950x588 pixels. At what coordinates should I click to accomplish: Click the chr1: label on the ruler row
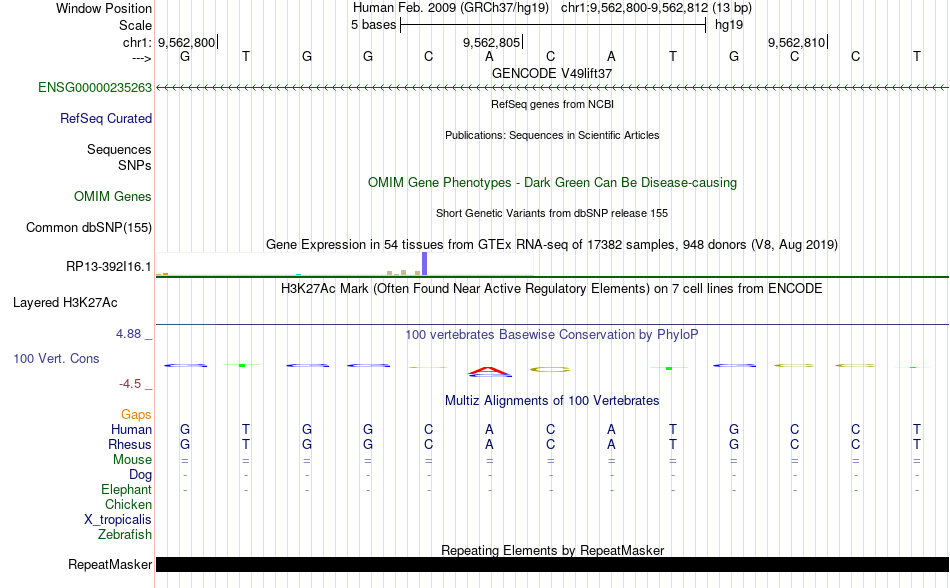click(x=137, y=42)
